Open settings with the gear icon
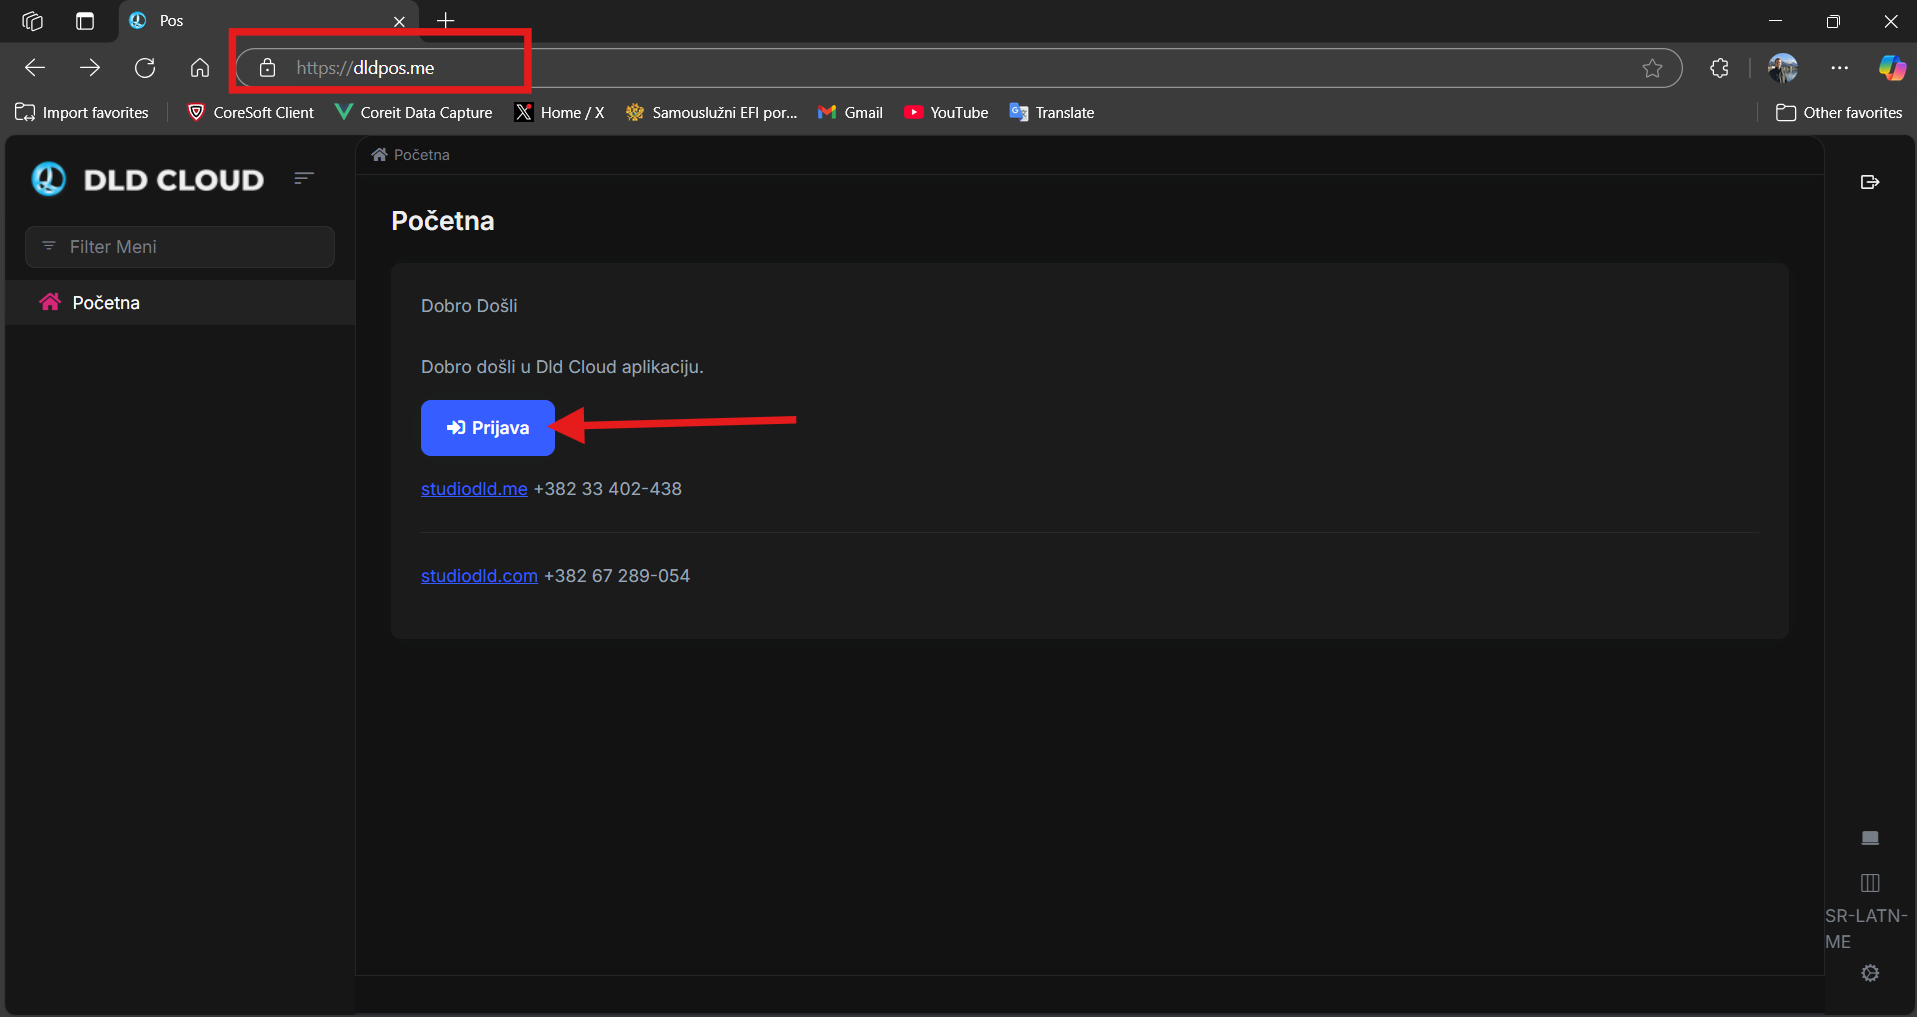 (1870, 973)
